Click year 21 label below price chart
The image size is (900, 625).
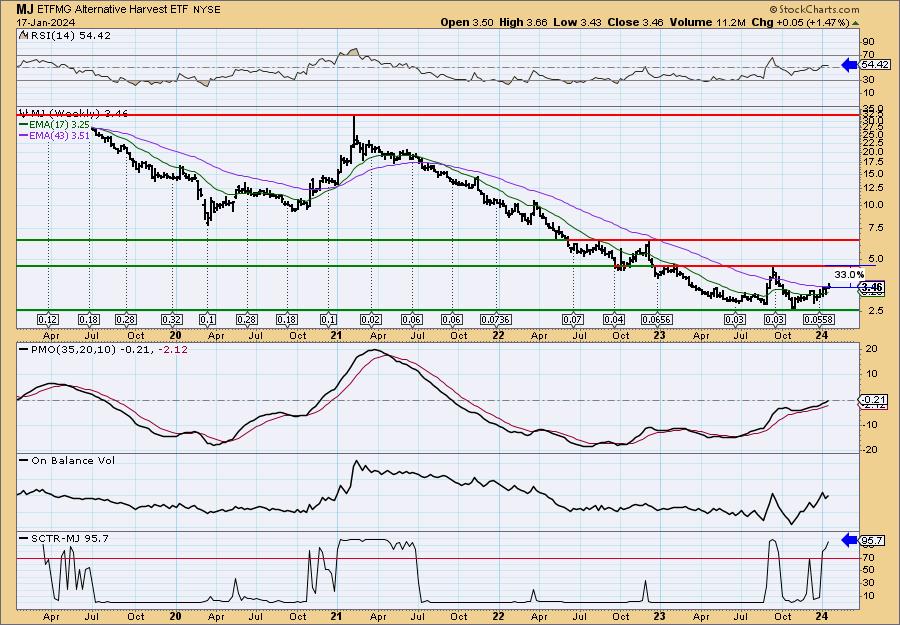tap(336, 336)
